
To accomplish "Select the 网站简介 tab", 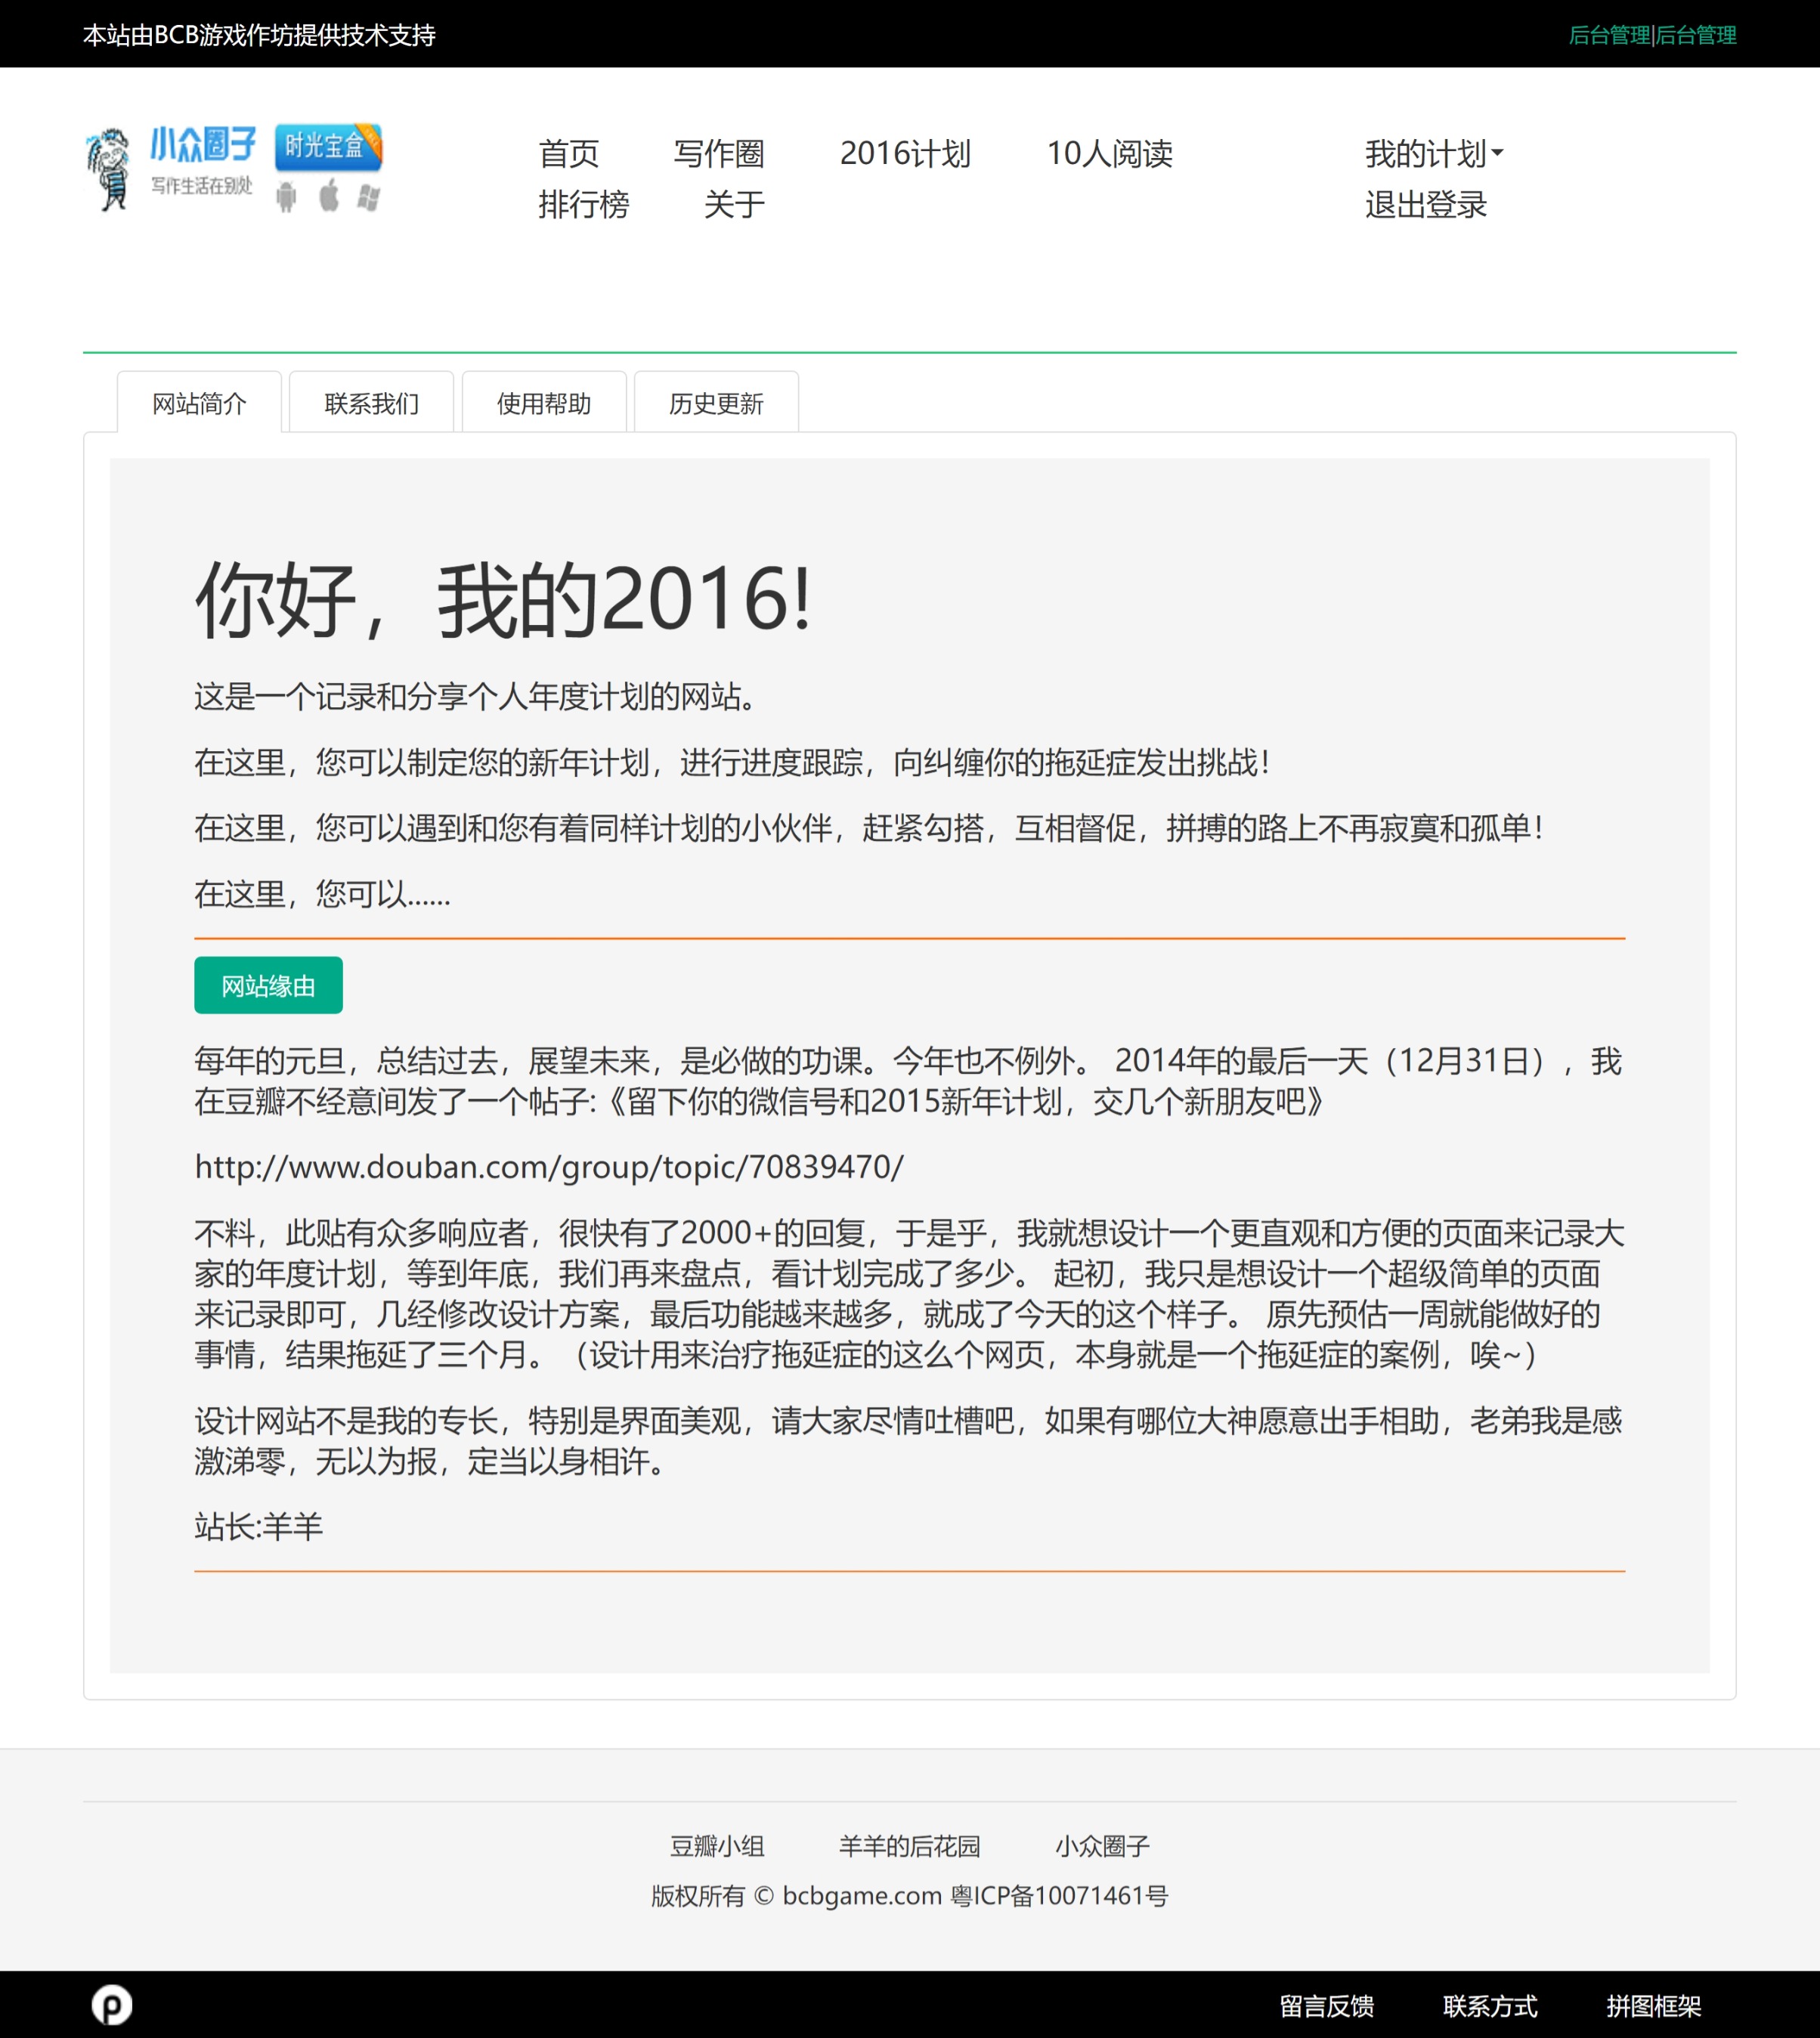I will [x=199, y=403].
